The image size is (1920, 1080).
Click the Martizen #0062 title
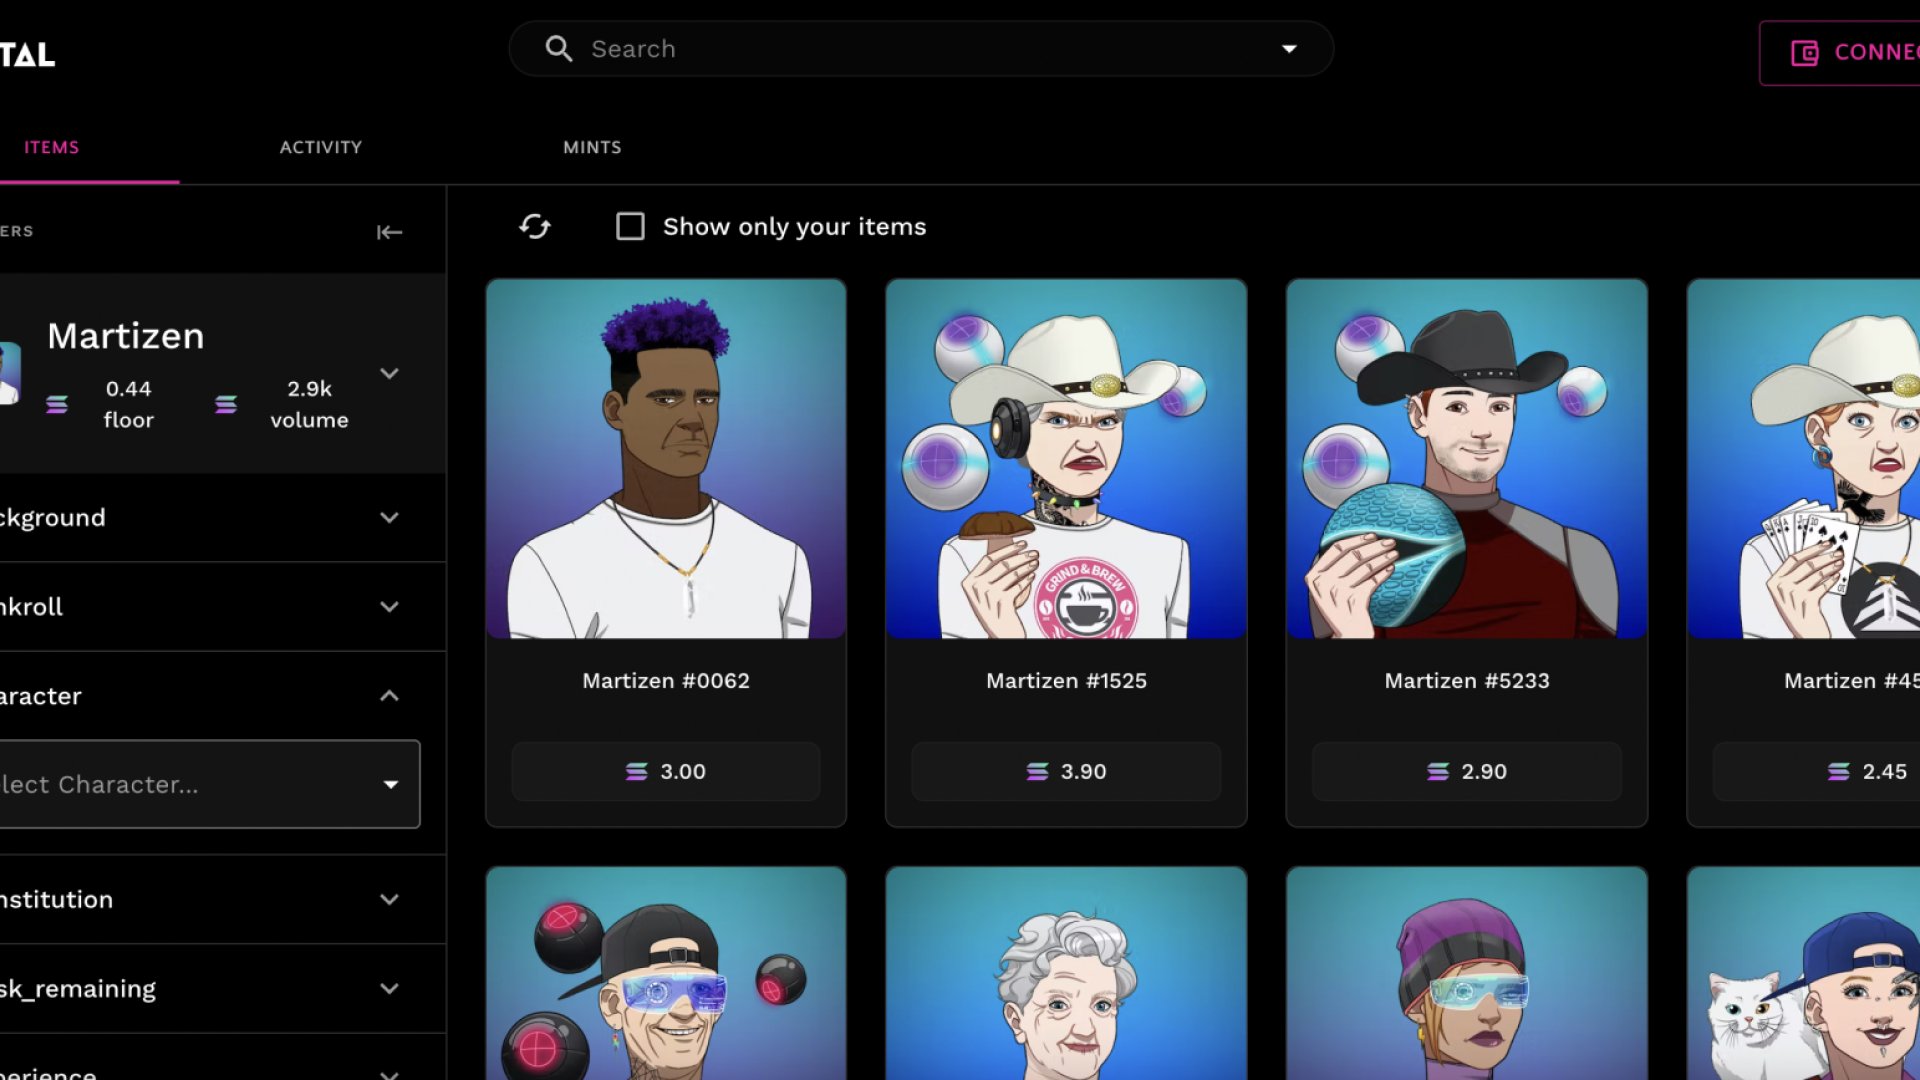tap(666, 681)
